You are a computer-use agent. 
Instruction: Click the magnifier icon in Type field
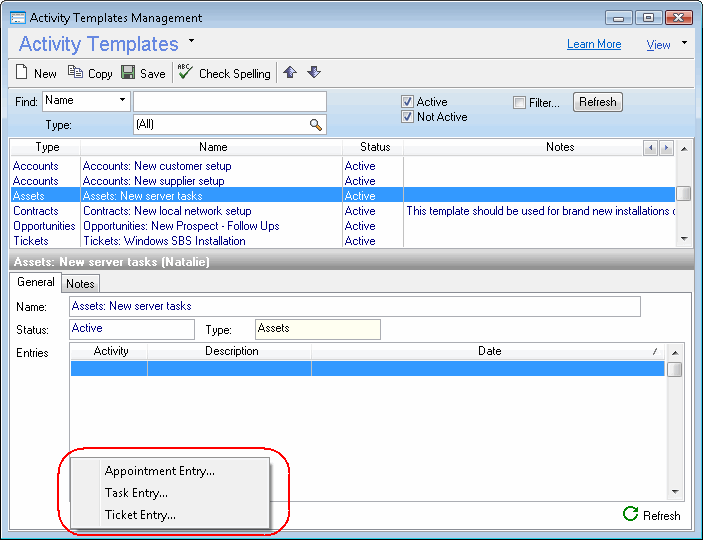[x=316, y=125]
